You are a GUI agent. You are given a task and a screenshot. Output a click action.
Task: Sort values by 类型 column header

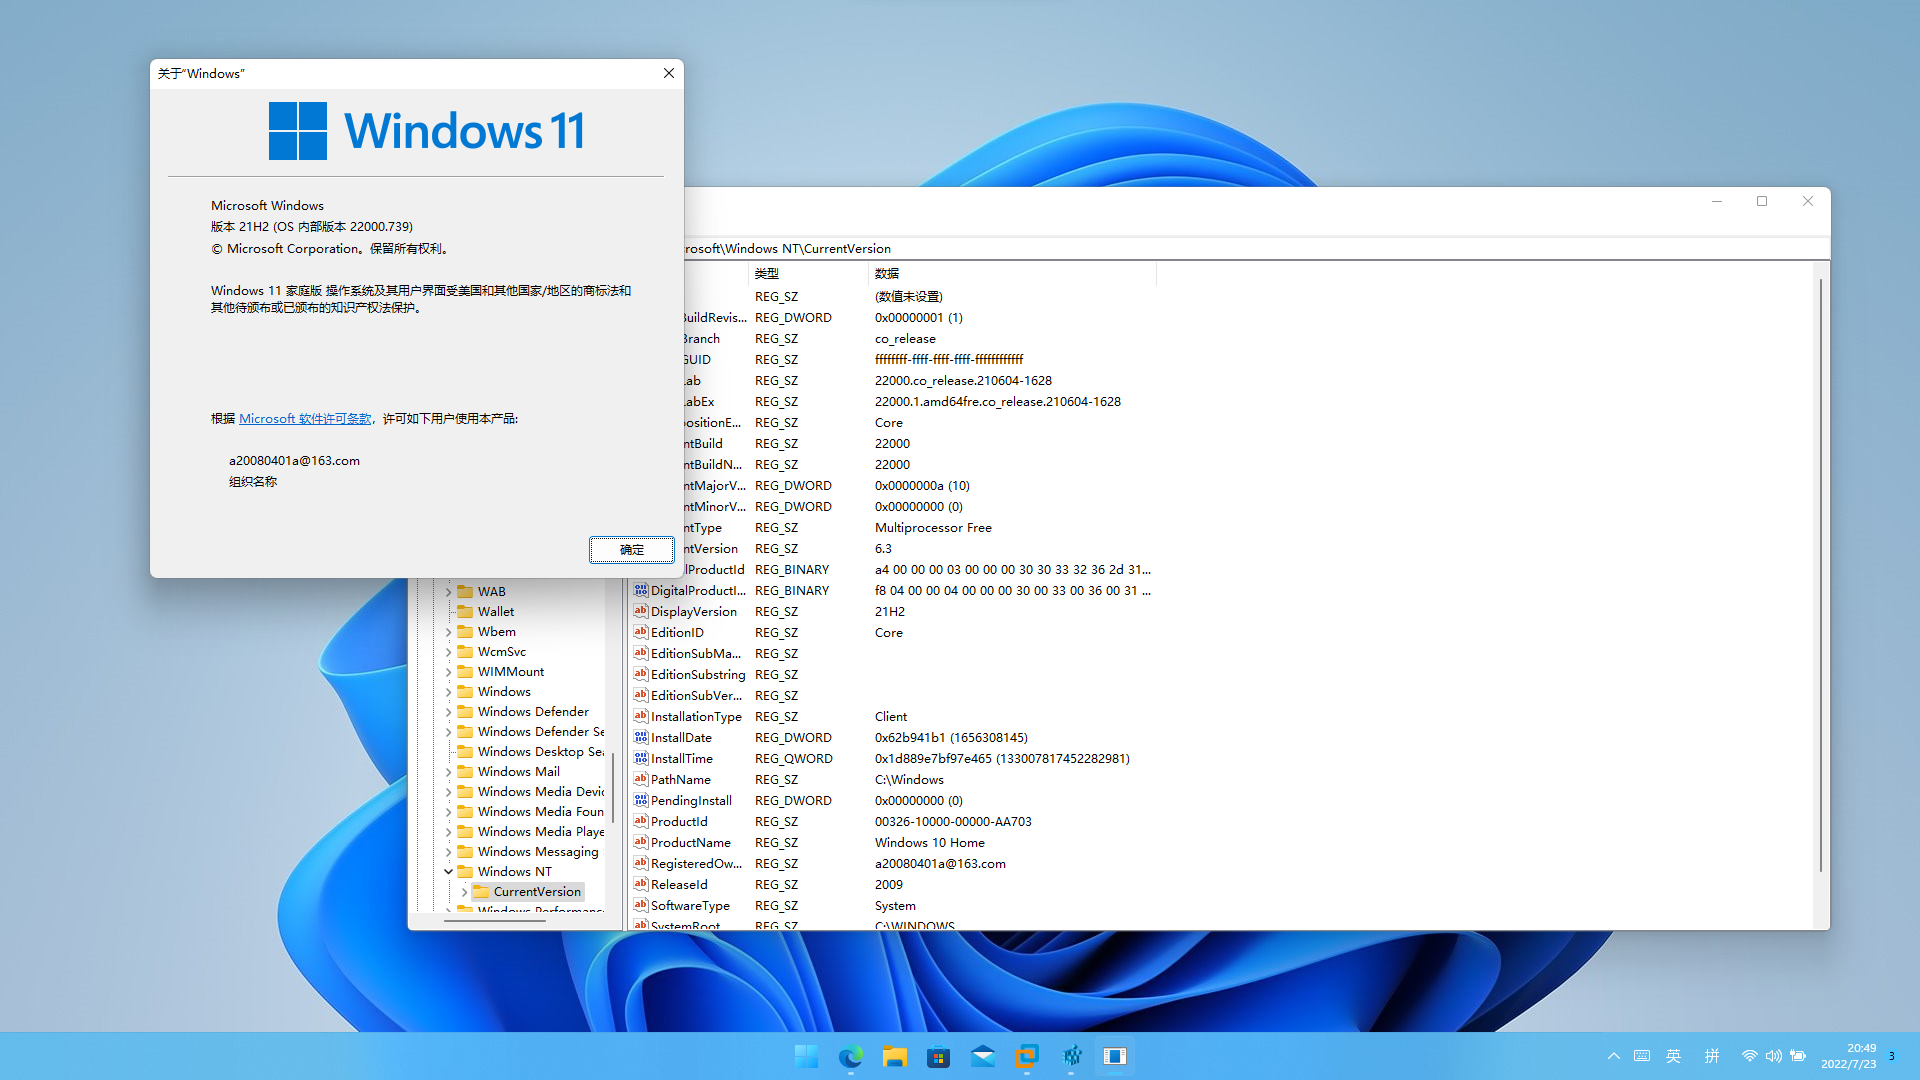[x=808, y=273]
